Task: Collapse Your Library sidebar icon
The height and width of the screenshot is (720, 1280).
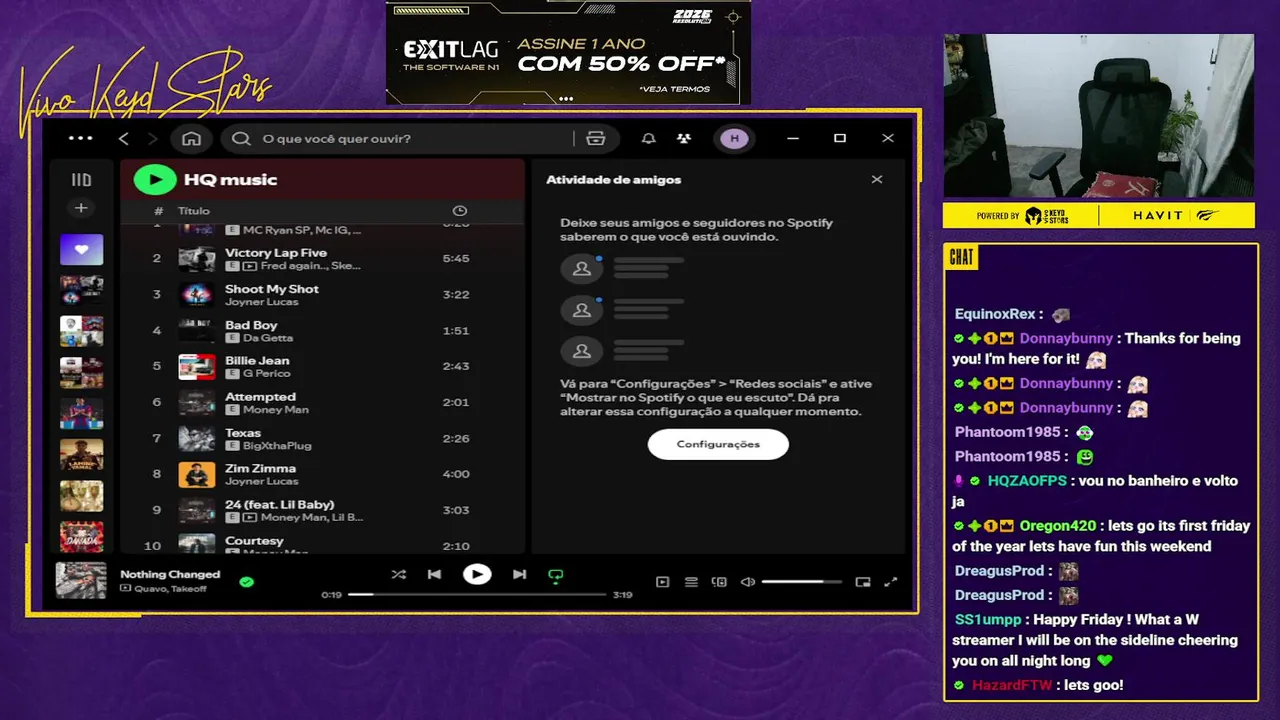Action: click(81, 180)
